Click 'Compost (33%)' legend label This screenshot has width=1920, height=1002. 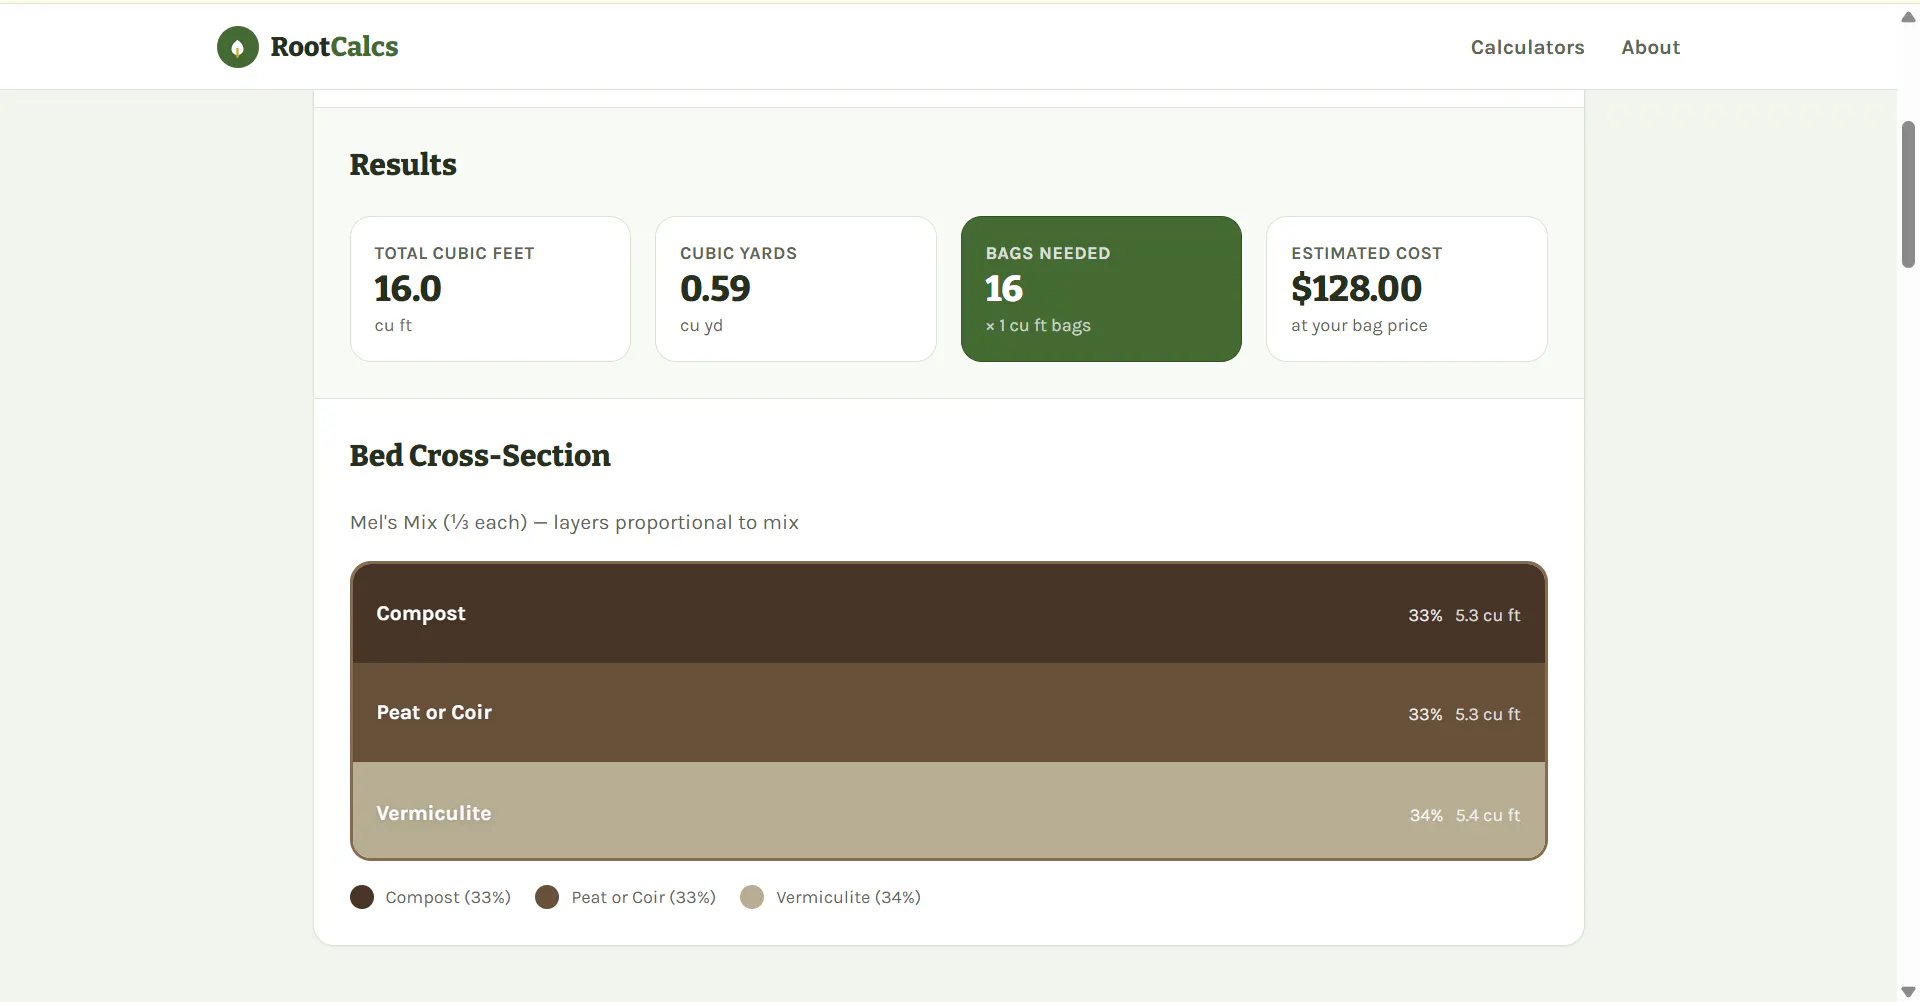pyautogui.click(x=448, y=897)
